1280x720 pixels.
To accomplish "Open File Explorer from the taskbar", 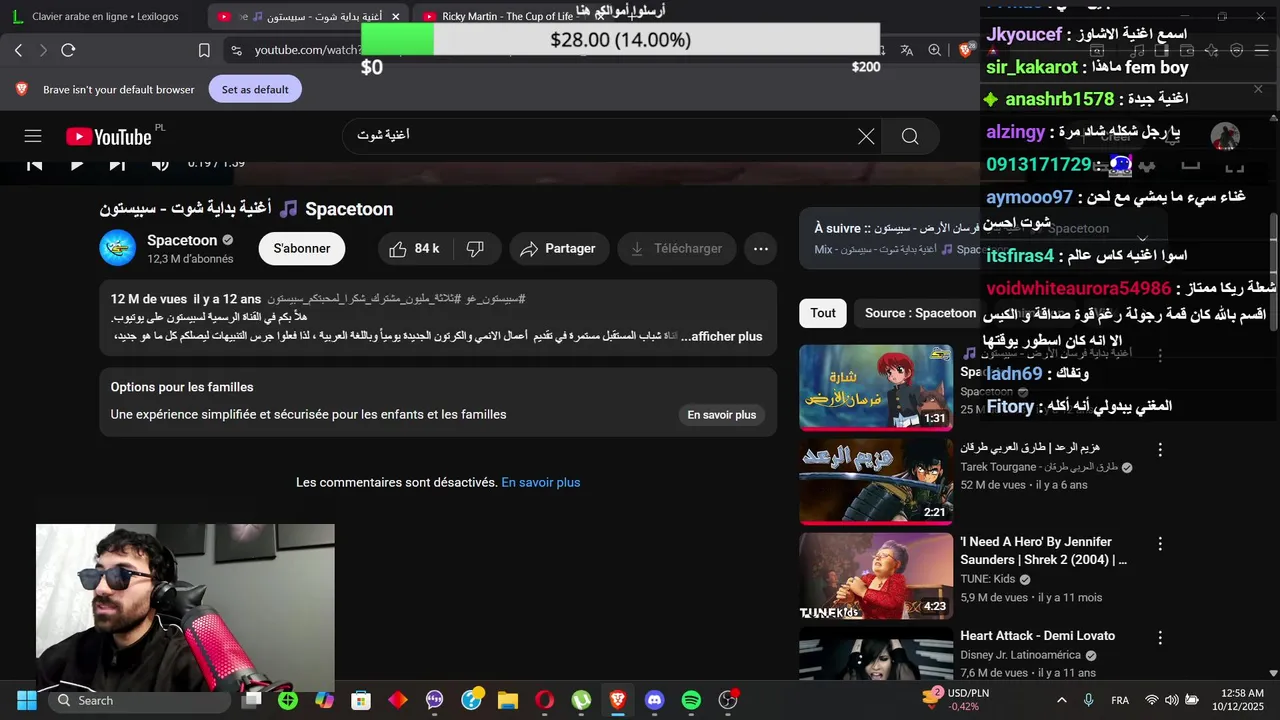I will [x=508, y=700].
